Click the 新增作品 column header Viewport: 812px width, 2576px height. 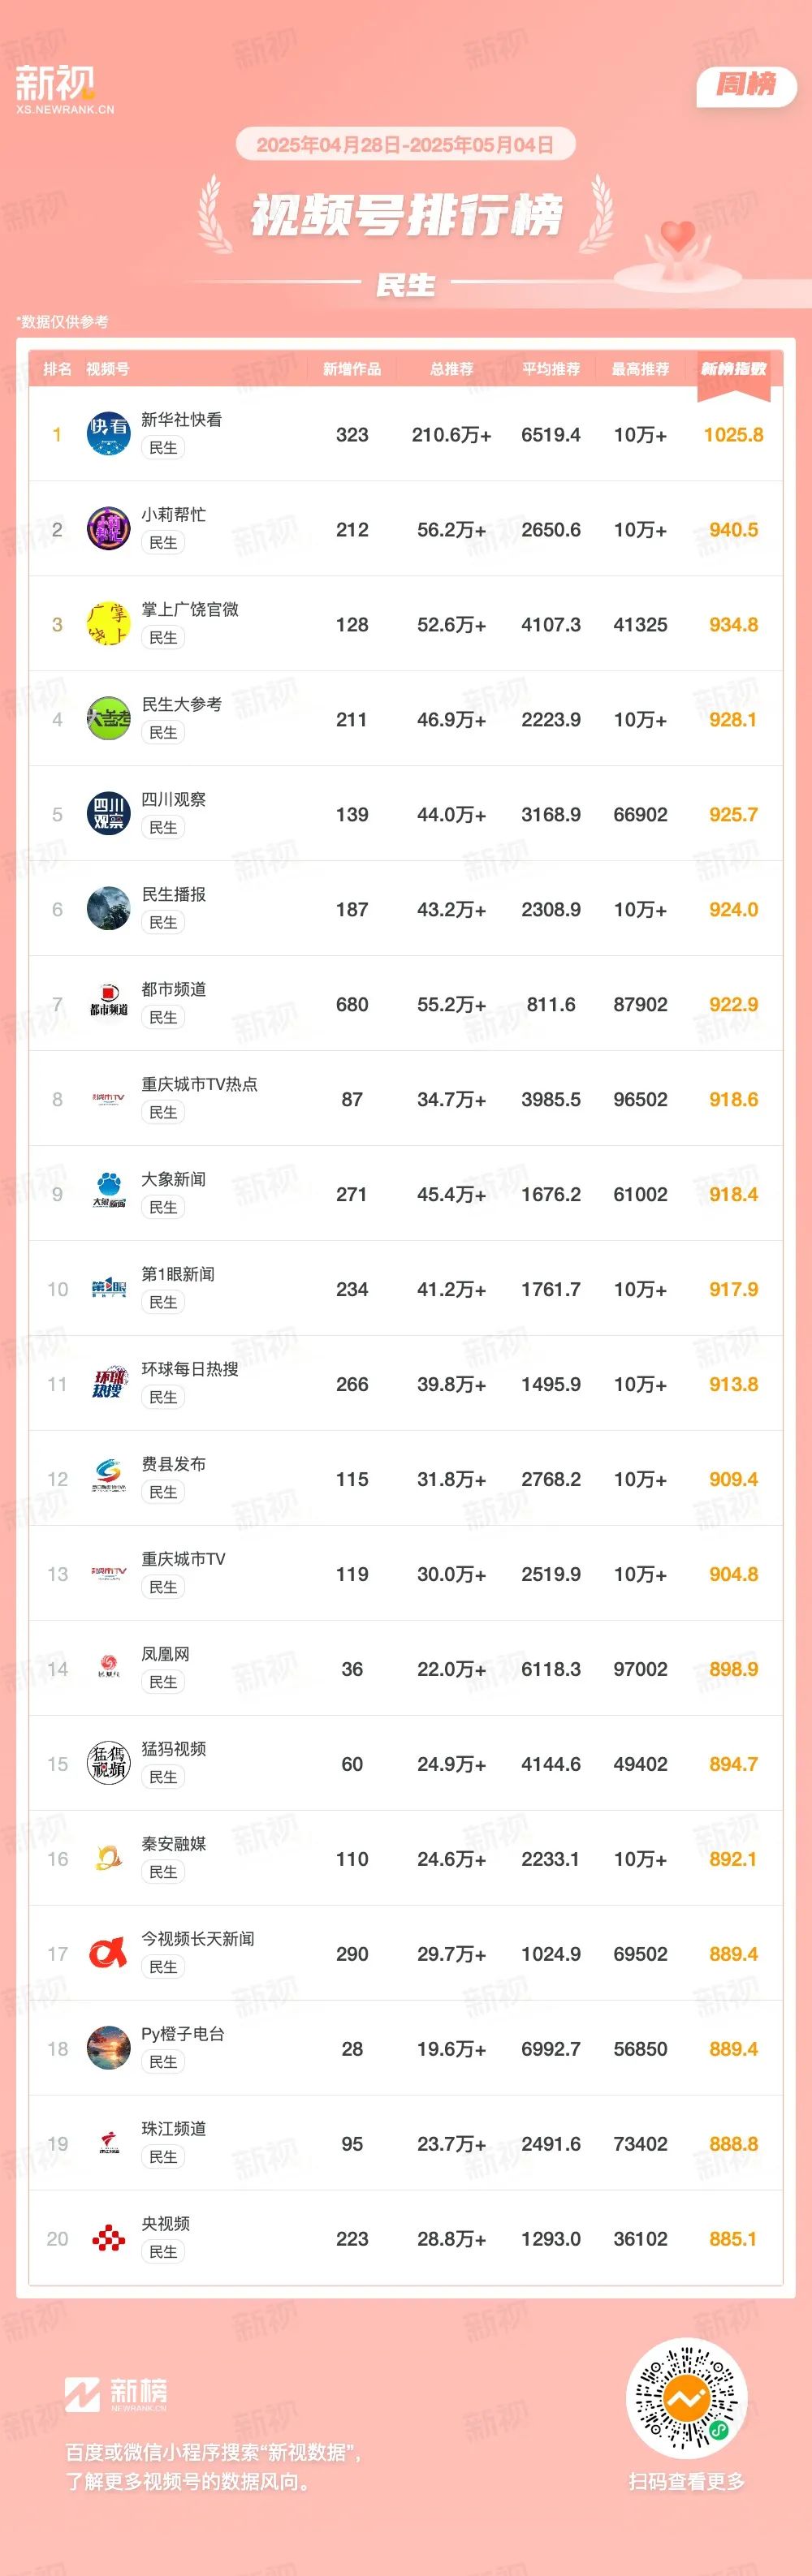(x=352, y=369)
